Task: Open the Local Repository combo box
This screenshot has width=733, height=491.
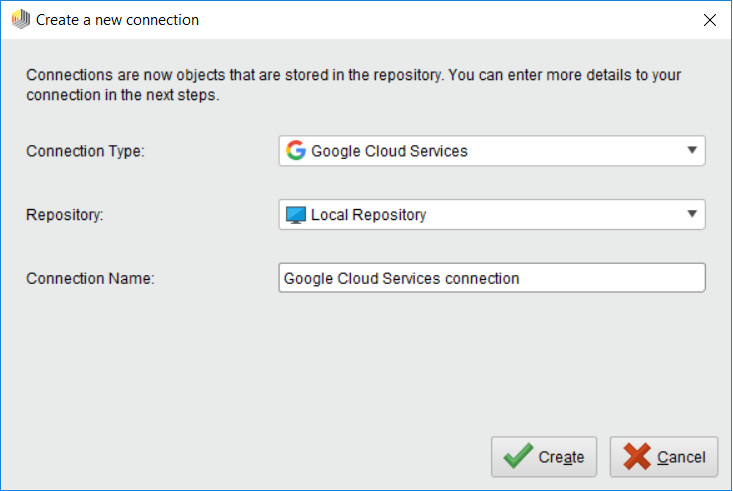Action: tap(480, 215)
